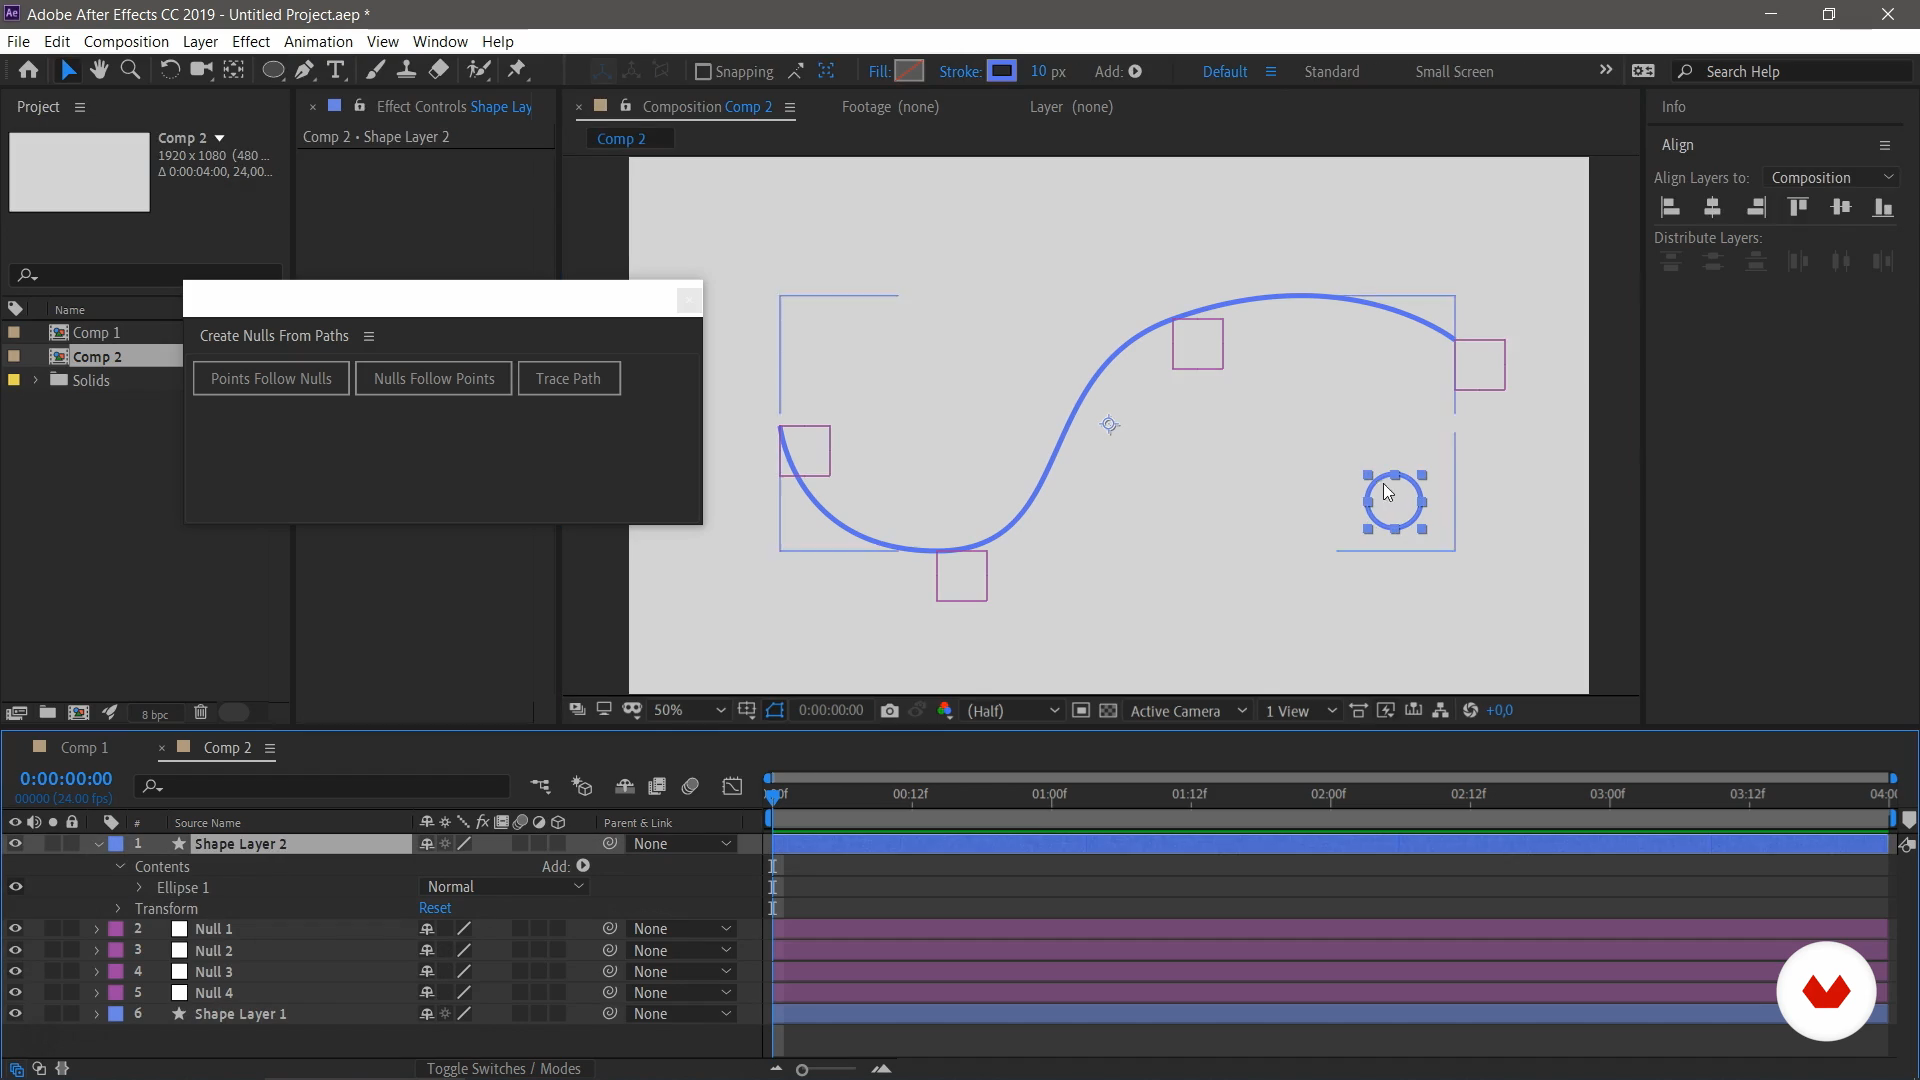Expand the Ellipse 1 property group

[x=139, y=888]
